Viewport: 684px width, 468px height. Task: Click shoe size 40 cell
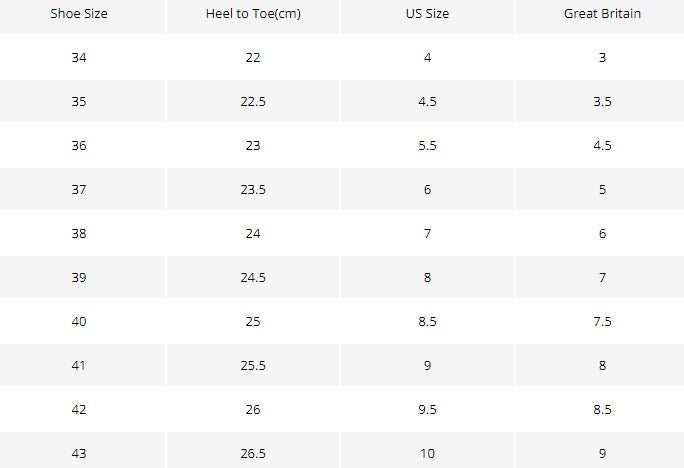click(79, 321)
